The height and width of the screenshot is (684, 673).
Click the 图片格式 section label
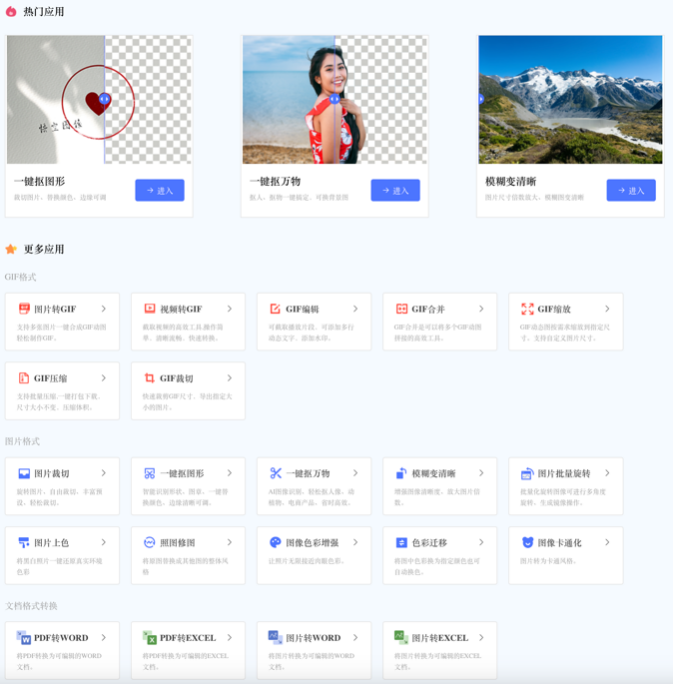(x=22, y=441)
